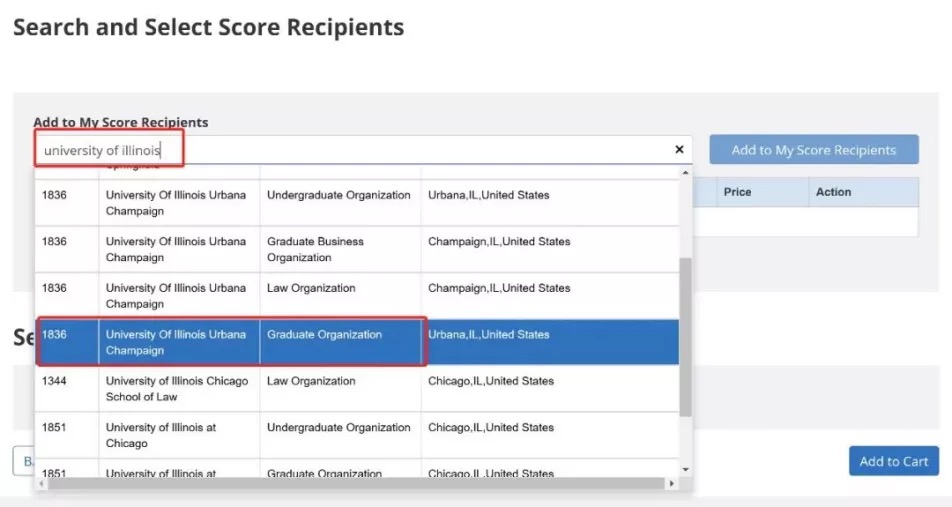Click the horizontal scroll left arrow

(x=41, y=484)
